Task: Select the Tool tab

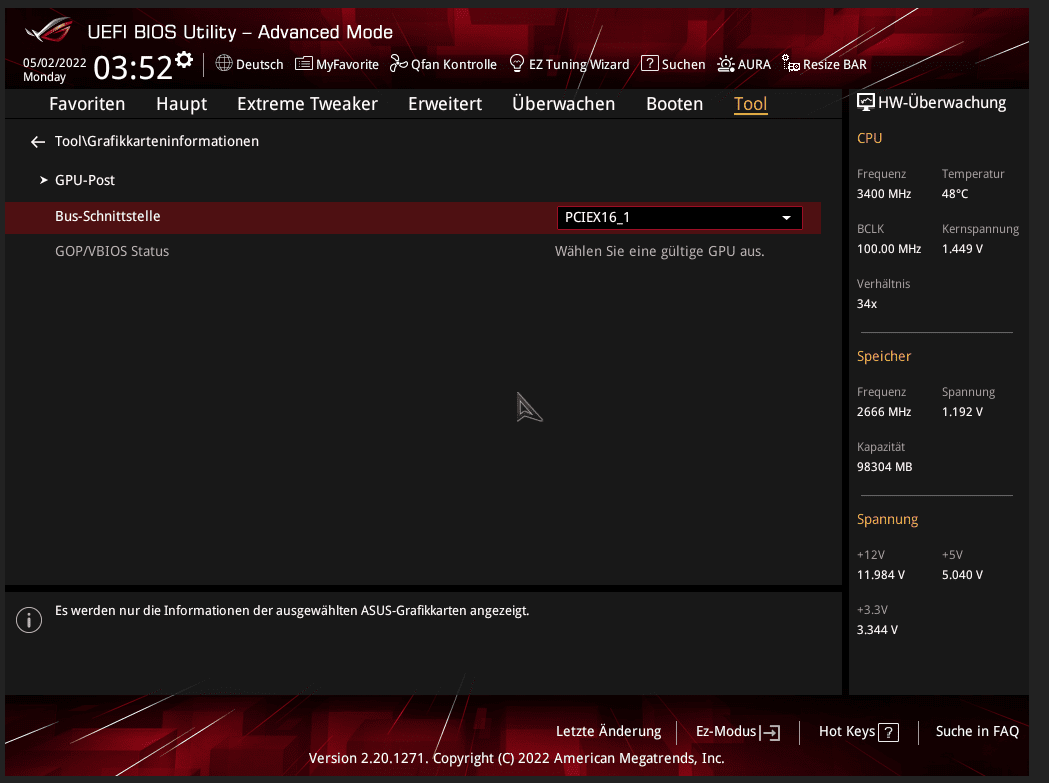Action: coord(751,104)
